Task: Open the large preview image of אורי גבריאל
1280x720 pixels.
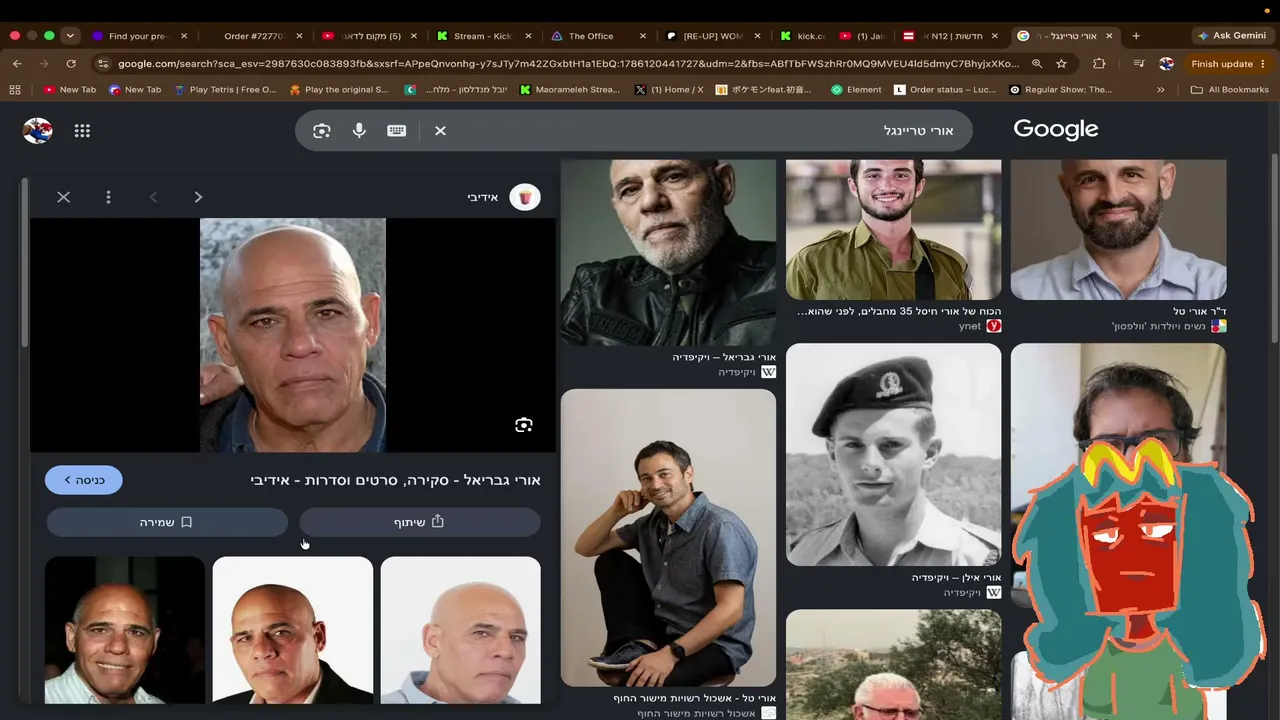Action: tap(293, 335)
